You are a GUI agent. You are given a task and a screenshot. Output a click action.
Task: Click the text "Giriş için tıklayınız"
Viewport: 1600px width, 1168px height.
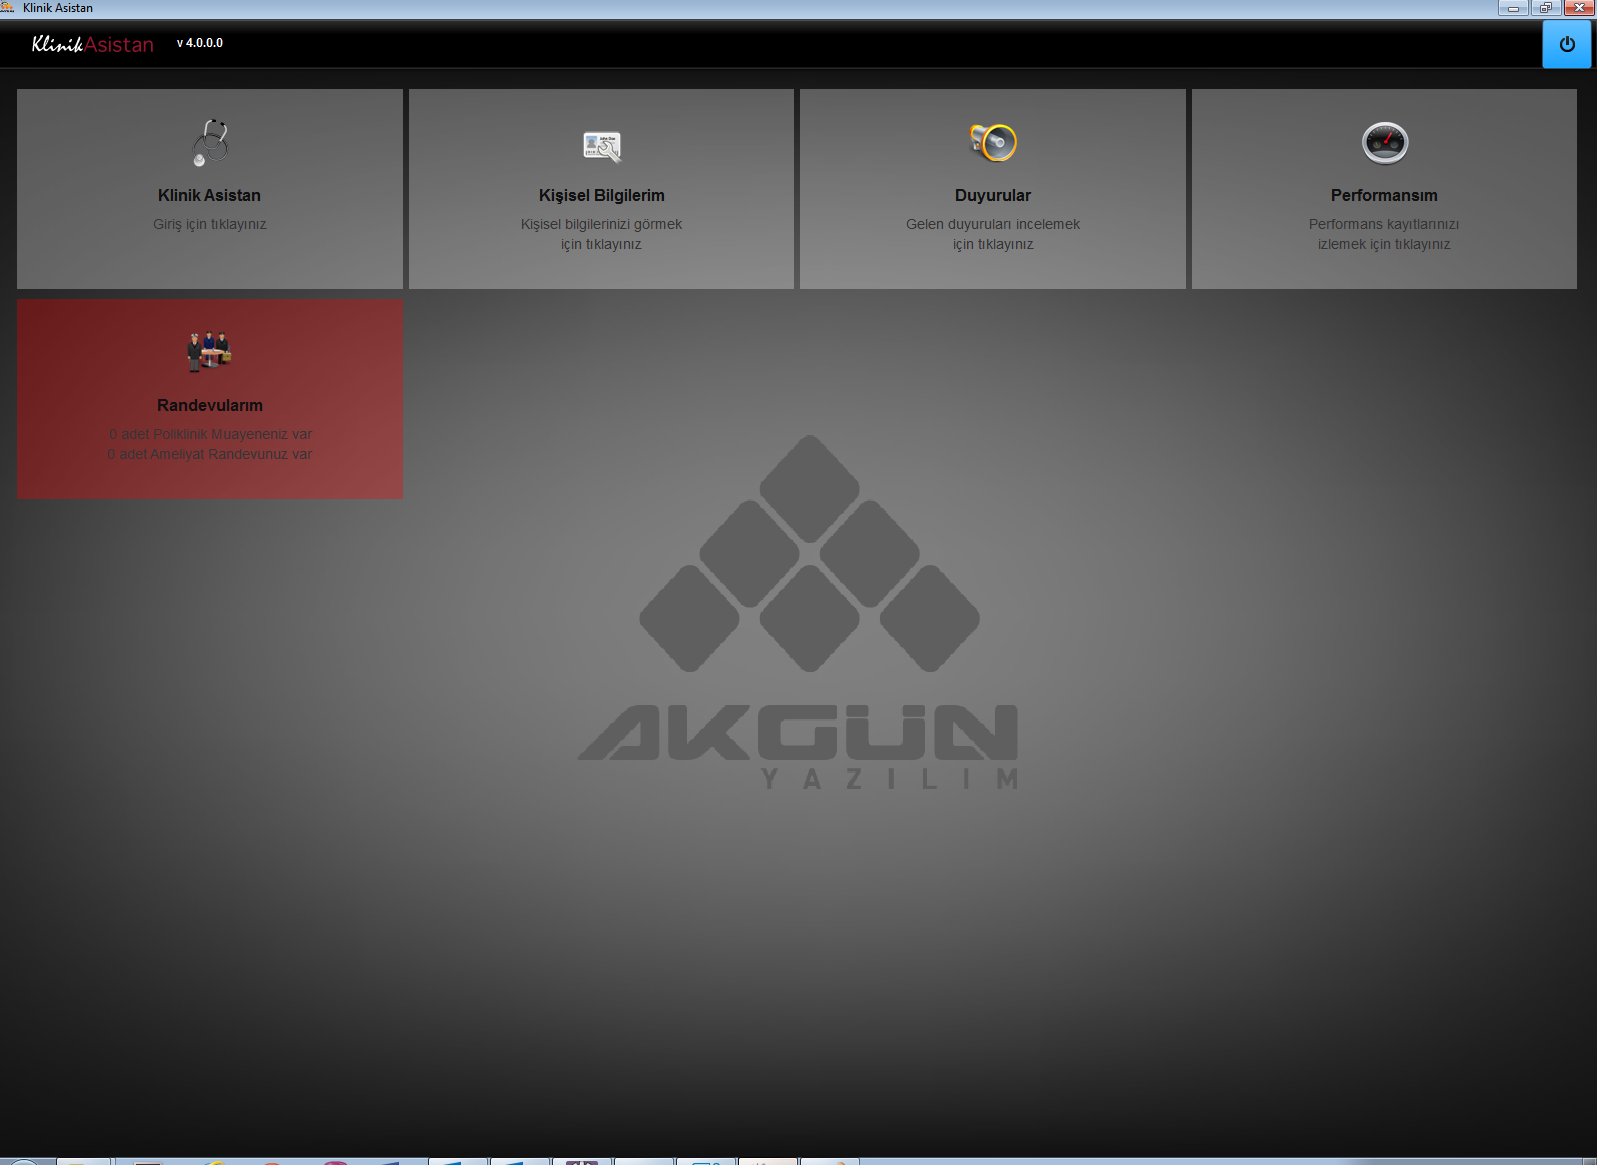pos(210,224)
